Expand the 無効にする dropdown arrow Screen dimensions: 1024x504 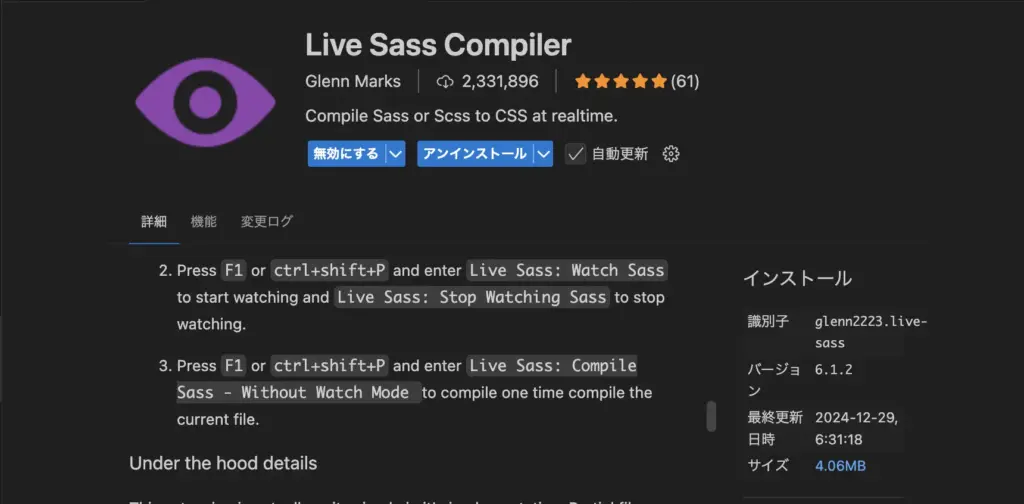[x=394, y=154]
